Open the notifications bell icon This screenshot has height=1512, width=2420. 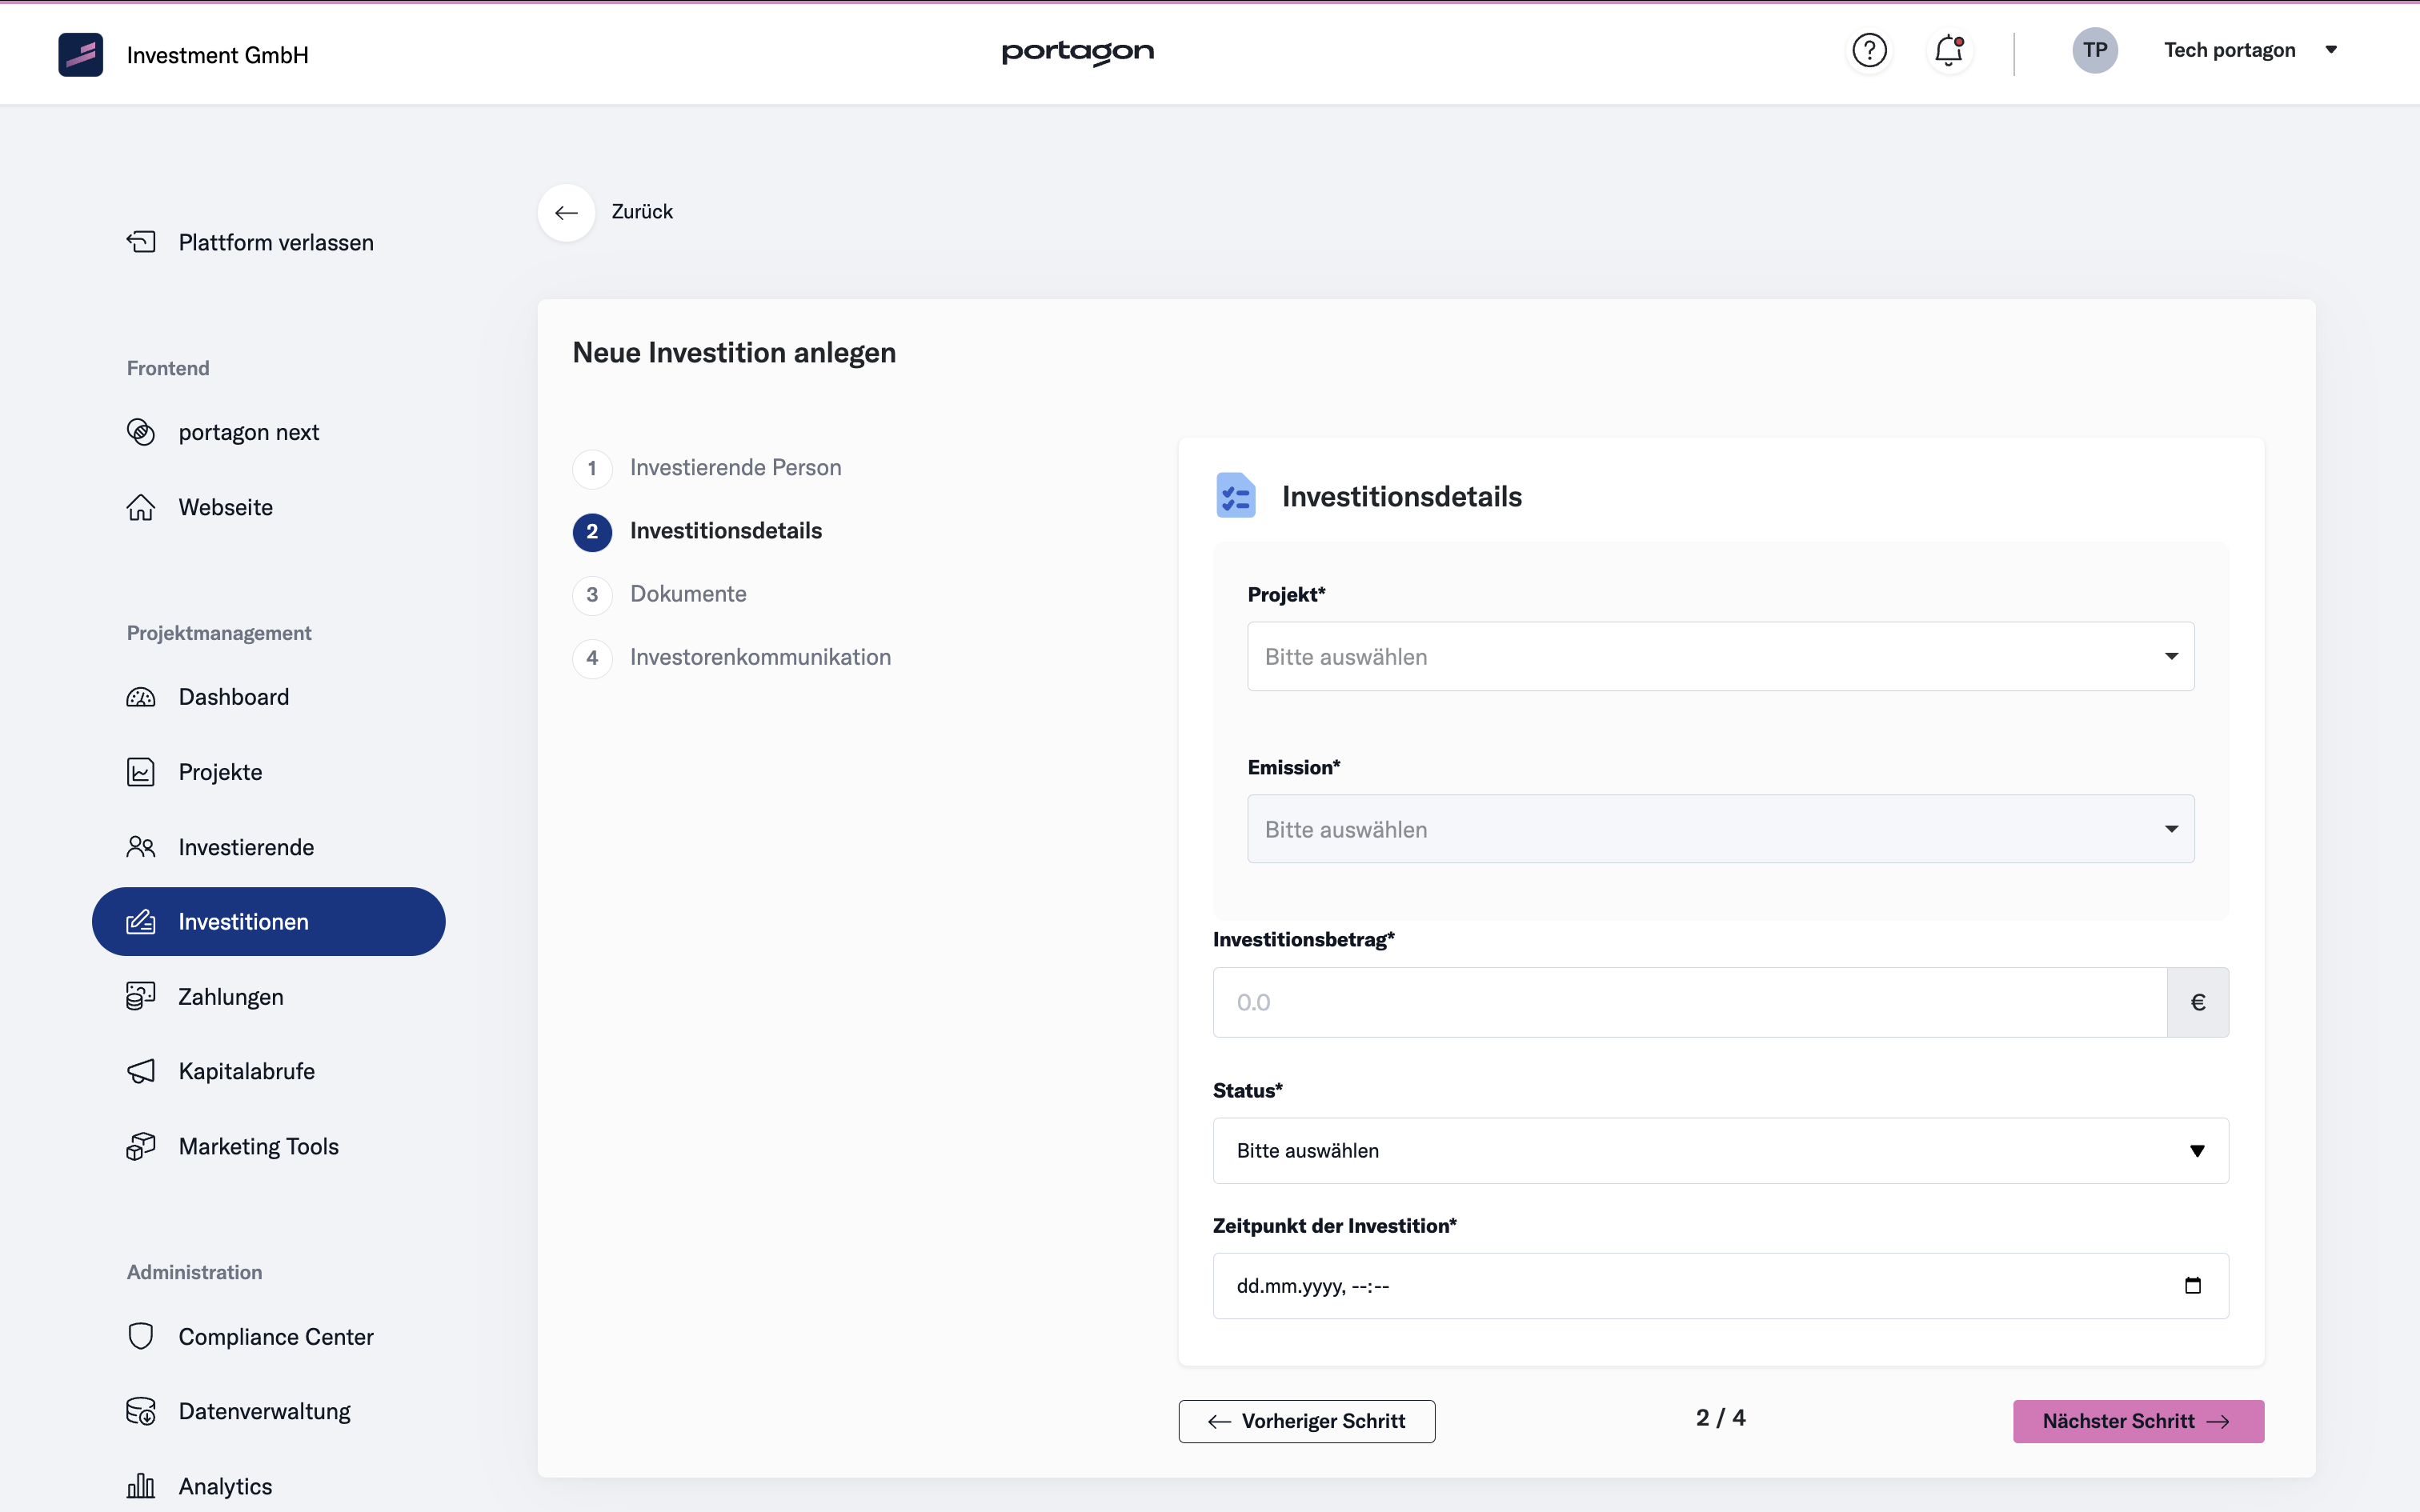click(1949, 50)
